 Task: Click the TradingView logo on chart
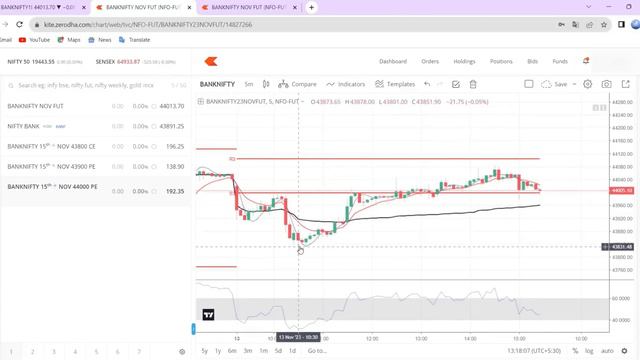click(x=208, y=314)
